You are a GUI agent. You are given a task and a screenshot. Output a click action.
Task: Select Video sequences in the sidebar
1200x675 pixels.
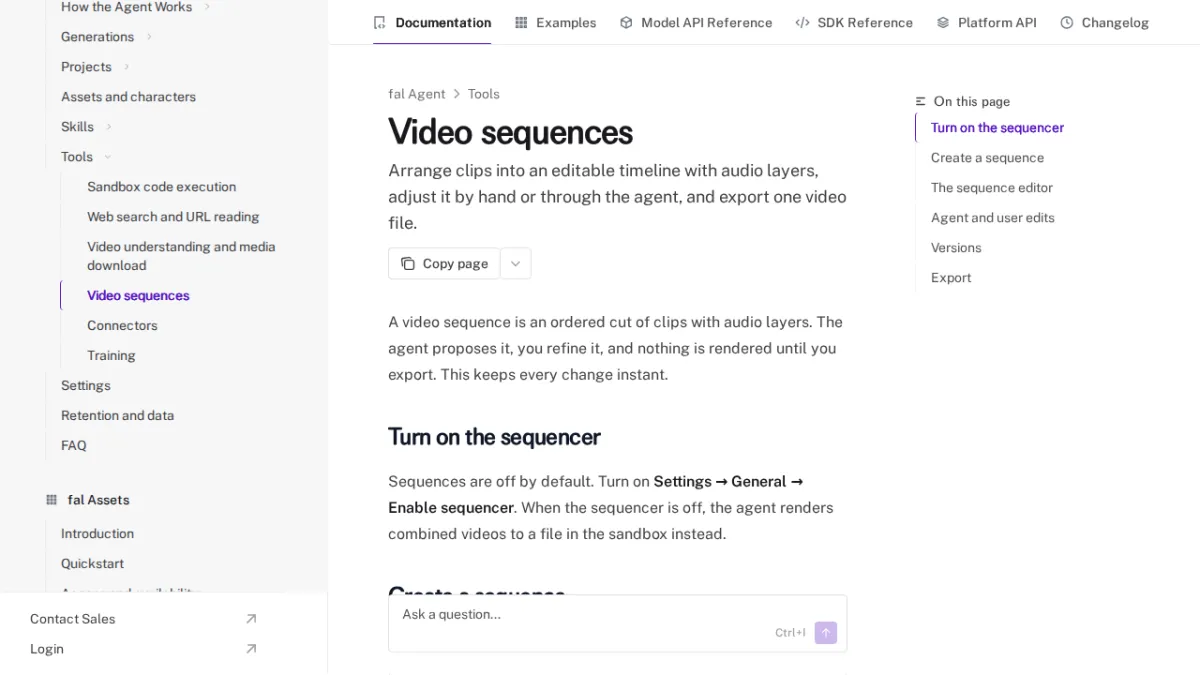click(138, 296)
